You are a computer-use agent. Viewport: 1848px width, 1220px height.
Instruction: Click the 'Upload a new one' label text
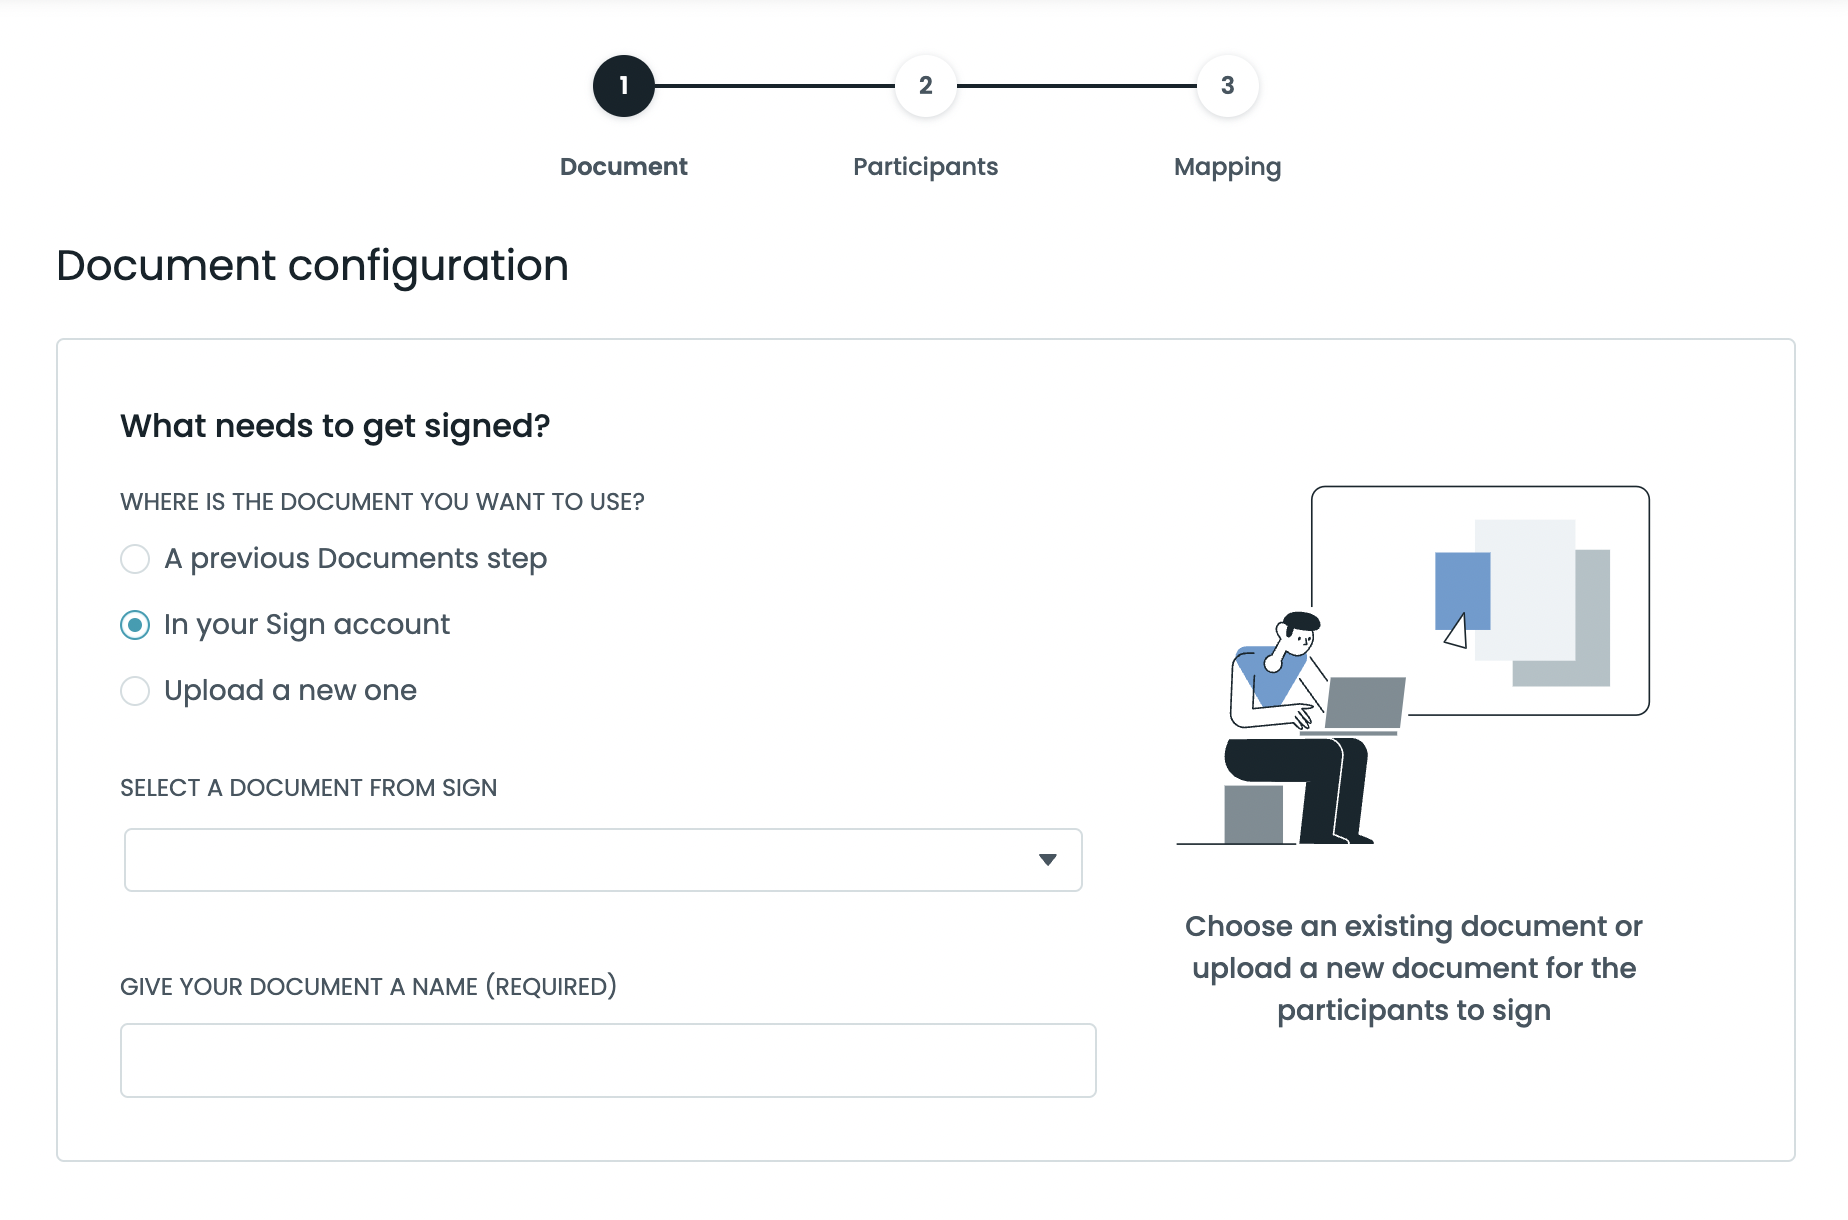(x=290, y=690)
